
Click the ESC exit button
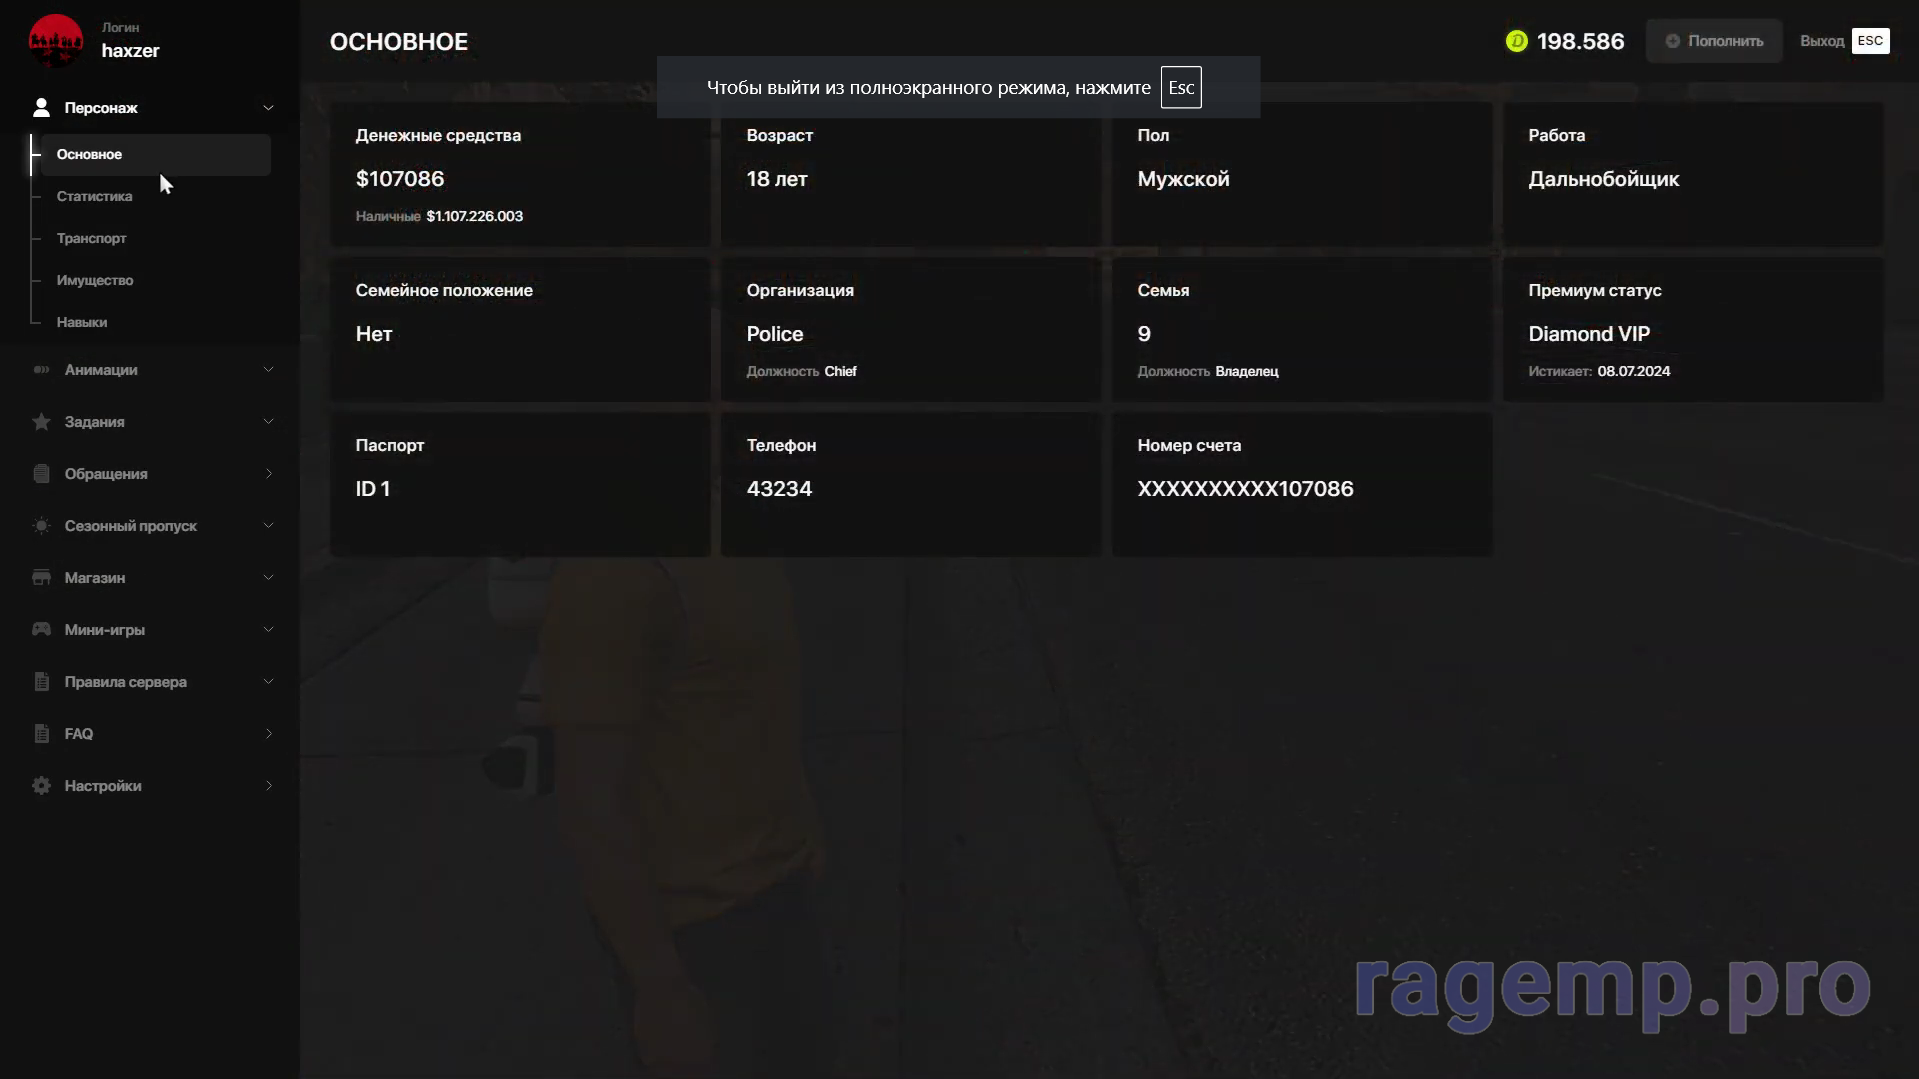tap(1869, 41)
